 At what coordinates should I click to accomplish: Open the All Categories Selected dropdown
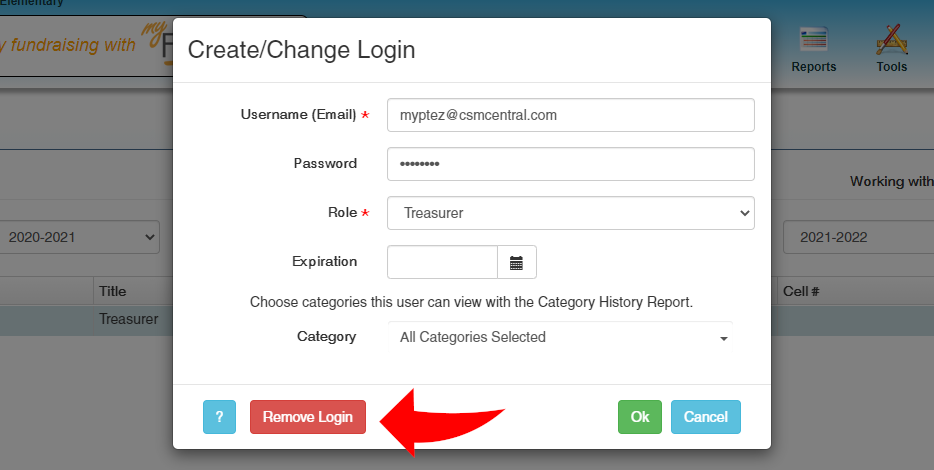point(560,337)
